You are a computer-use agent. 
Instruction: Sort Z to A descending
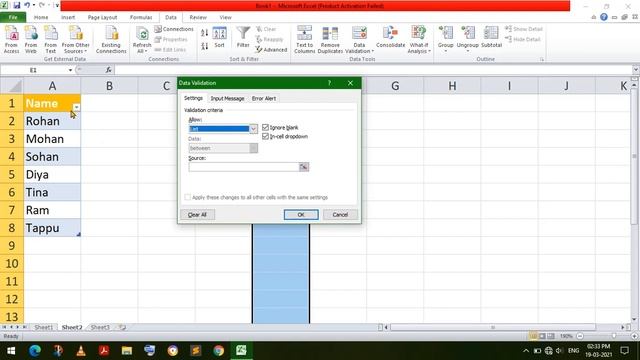[x=204, y=46]
